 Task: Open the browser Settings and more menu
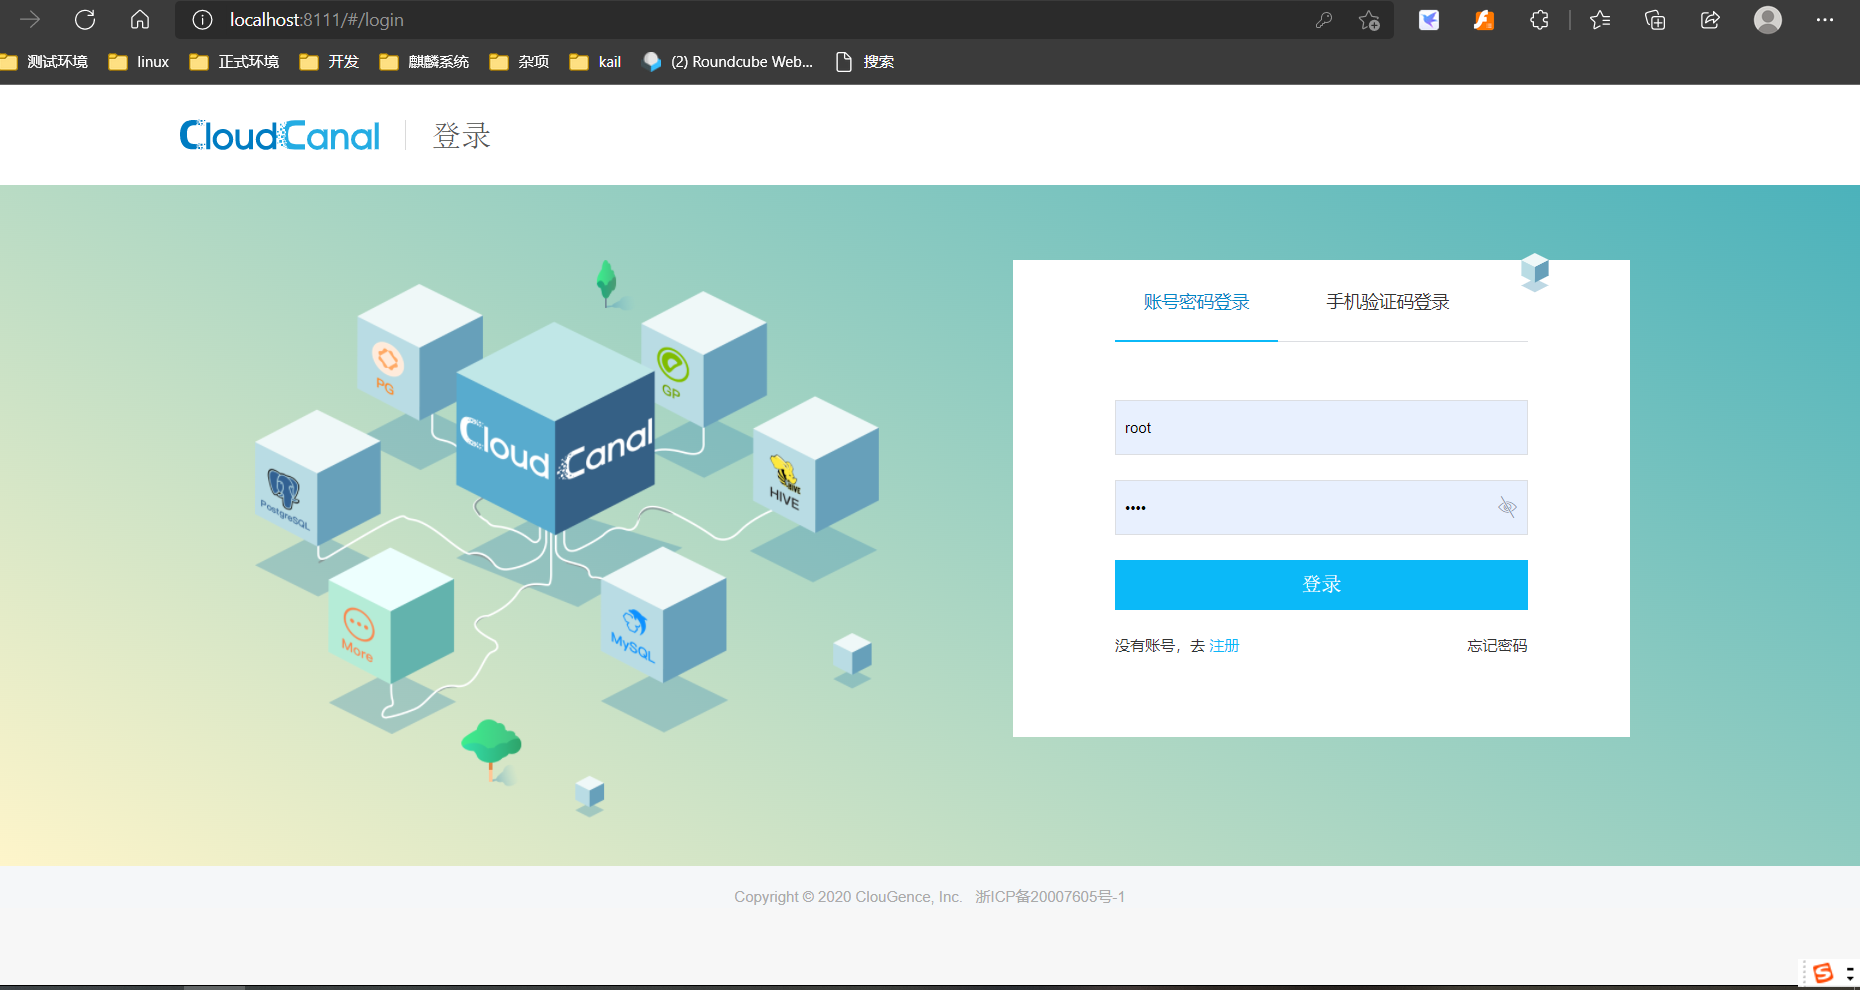point(1825,20)
